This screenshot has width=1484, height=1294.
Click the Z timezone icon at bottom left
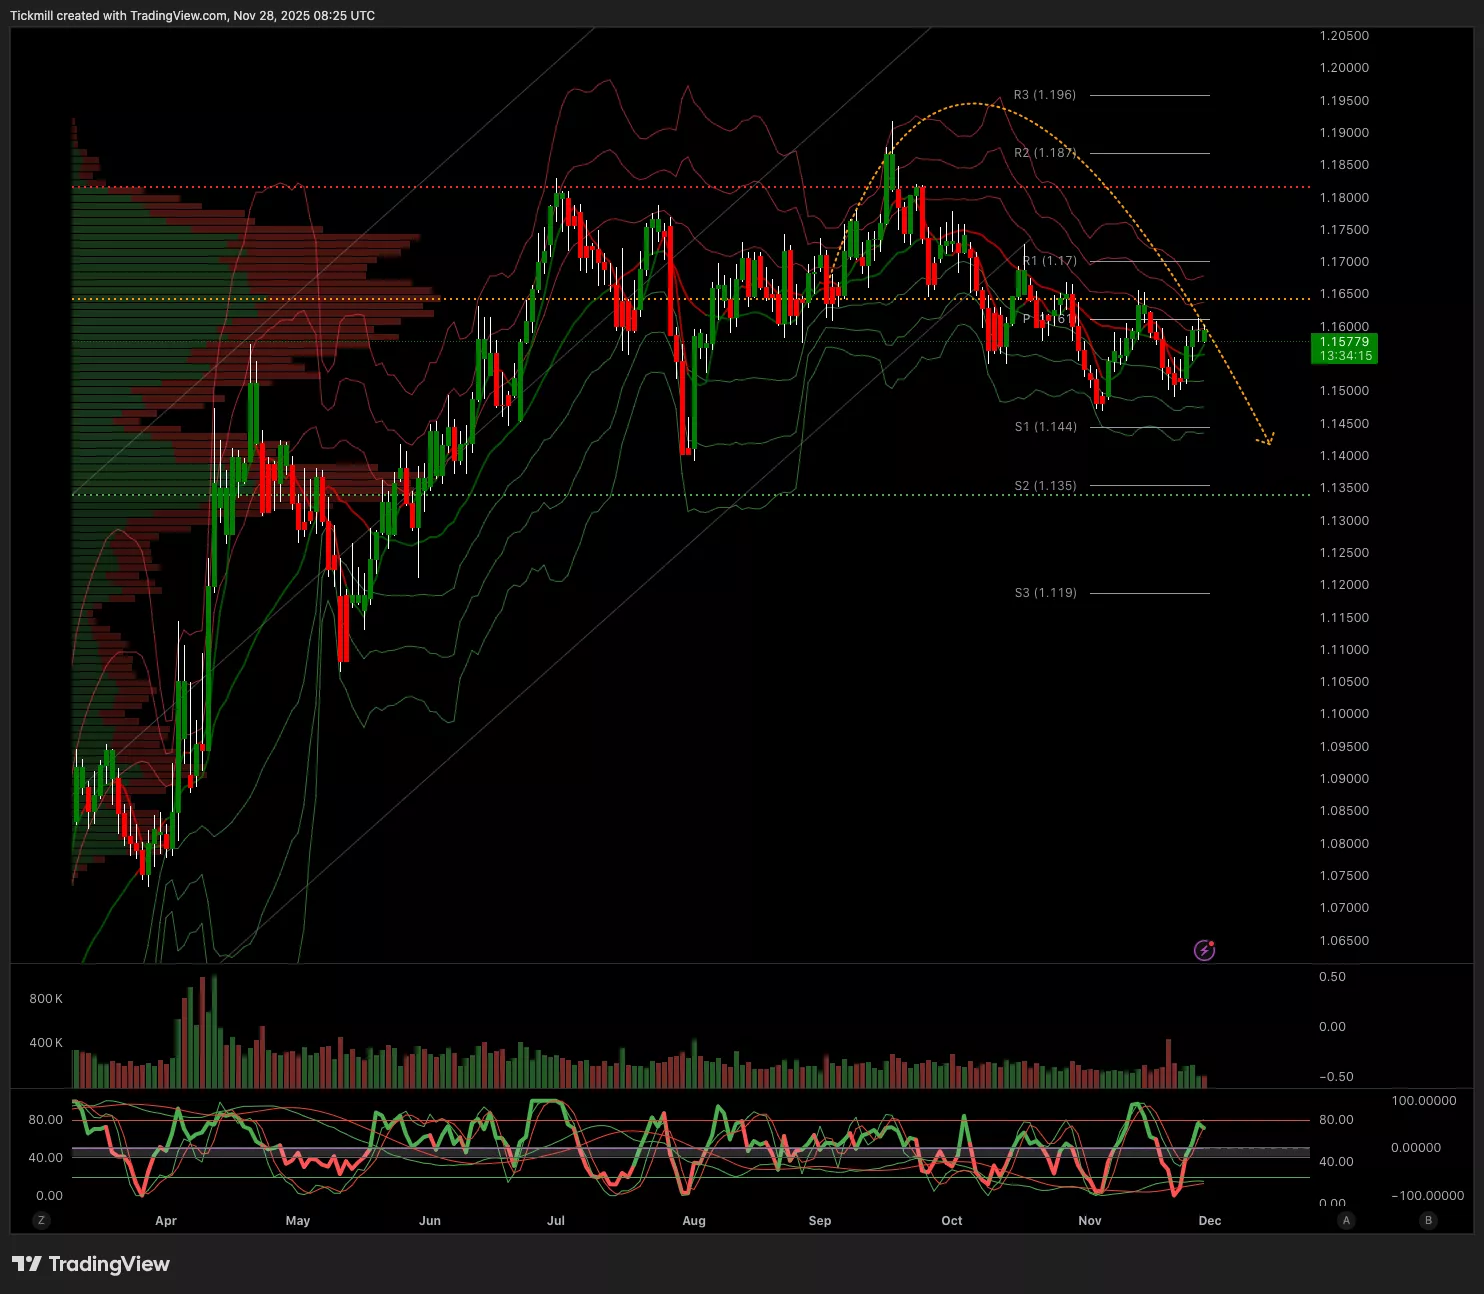41,1220
